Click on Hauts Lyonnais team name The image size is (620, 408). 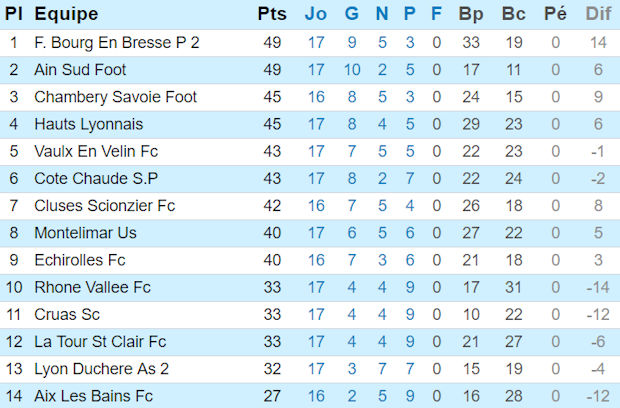coord(88,124)
